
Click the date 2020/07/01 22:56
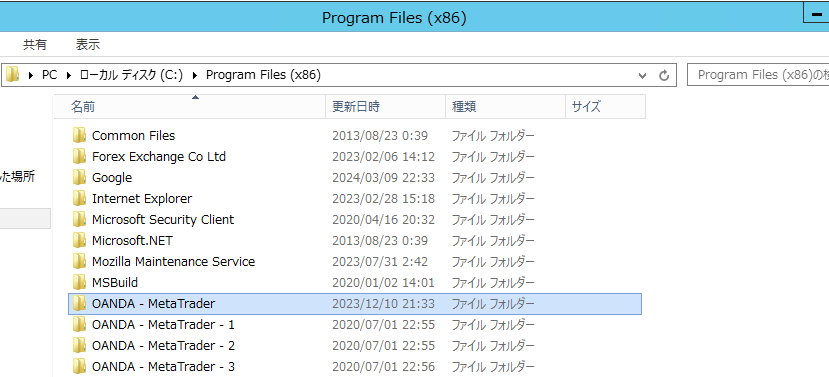(383, 367)
